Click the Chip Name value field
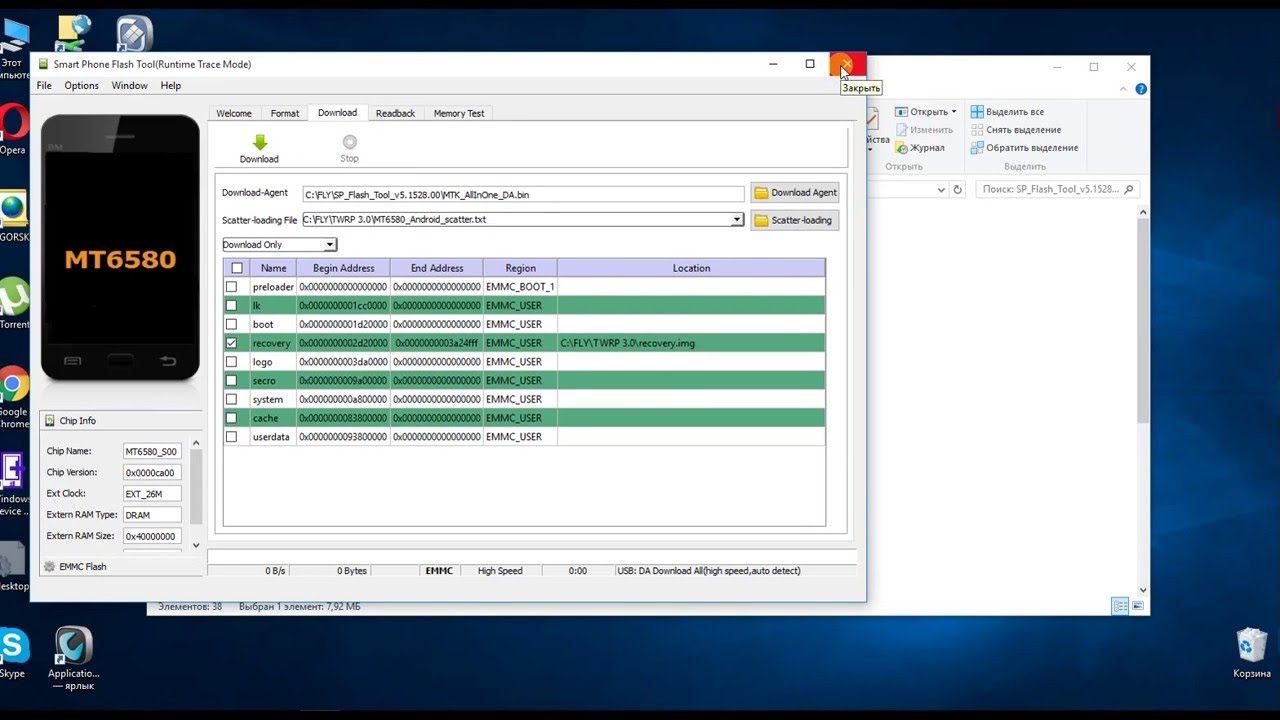Screen dimensions: 1280x720 [152, 452]
